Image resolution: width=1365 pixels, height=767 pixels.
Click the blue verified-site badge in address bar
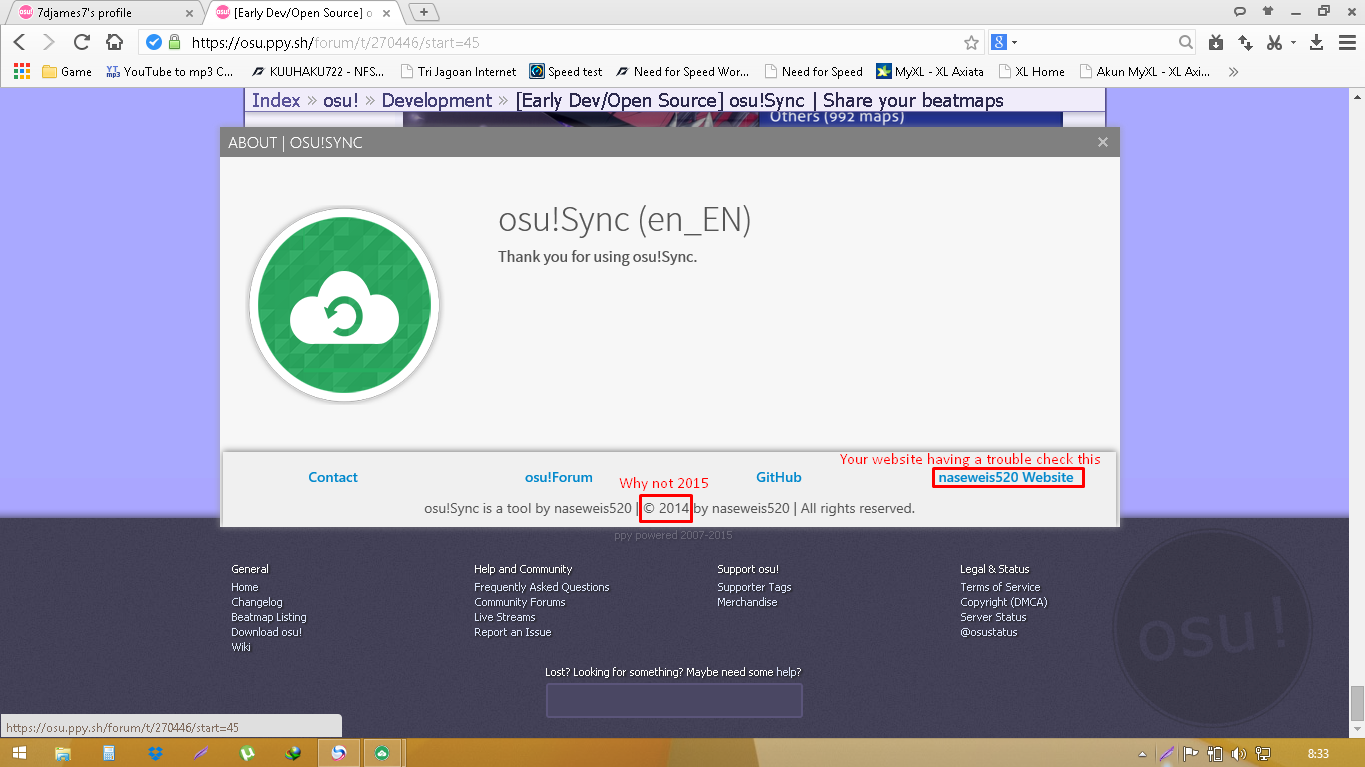(x=154, y=42)
